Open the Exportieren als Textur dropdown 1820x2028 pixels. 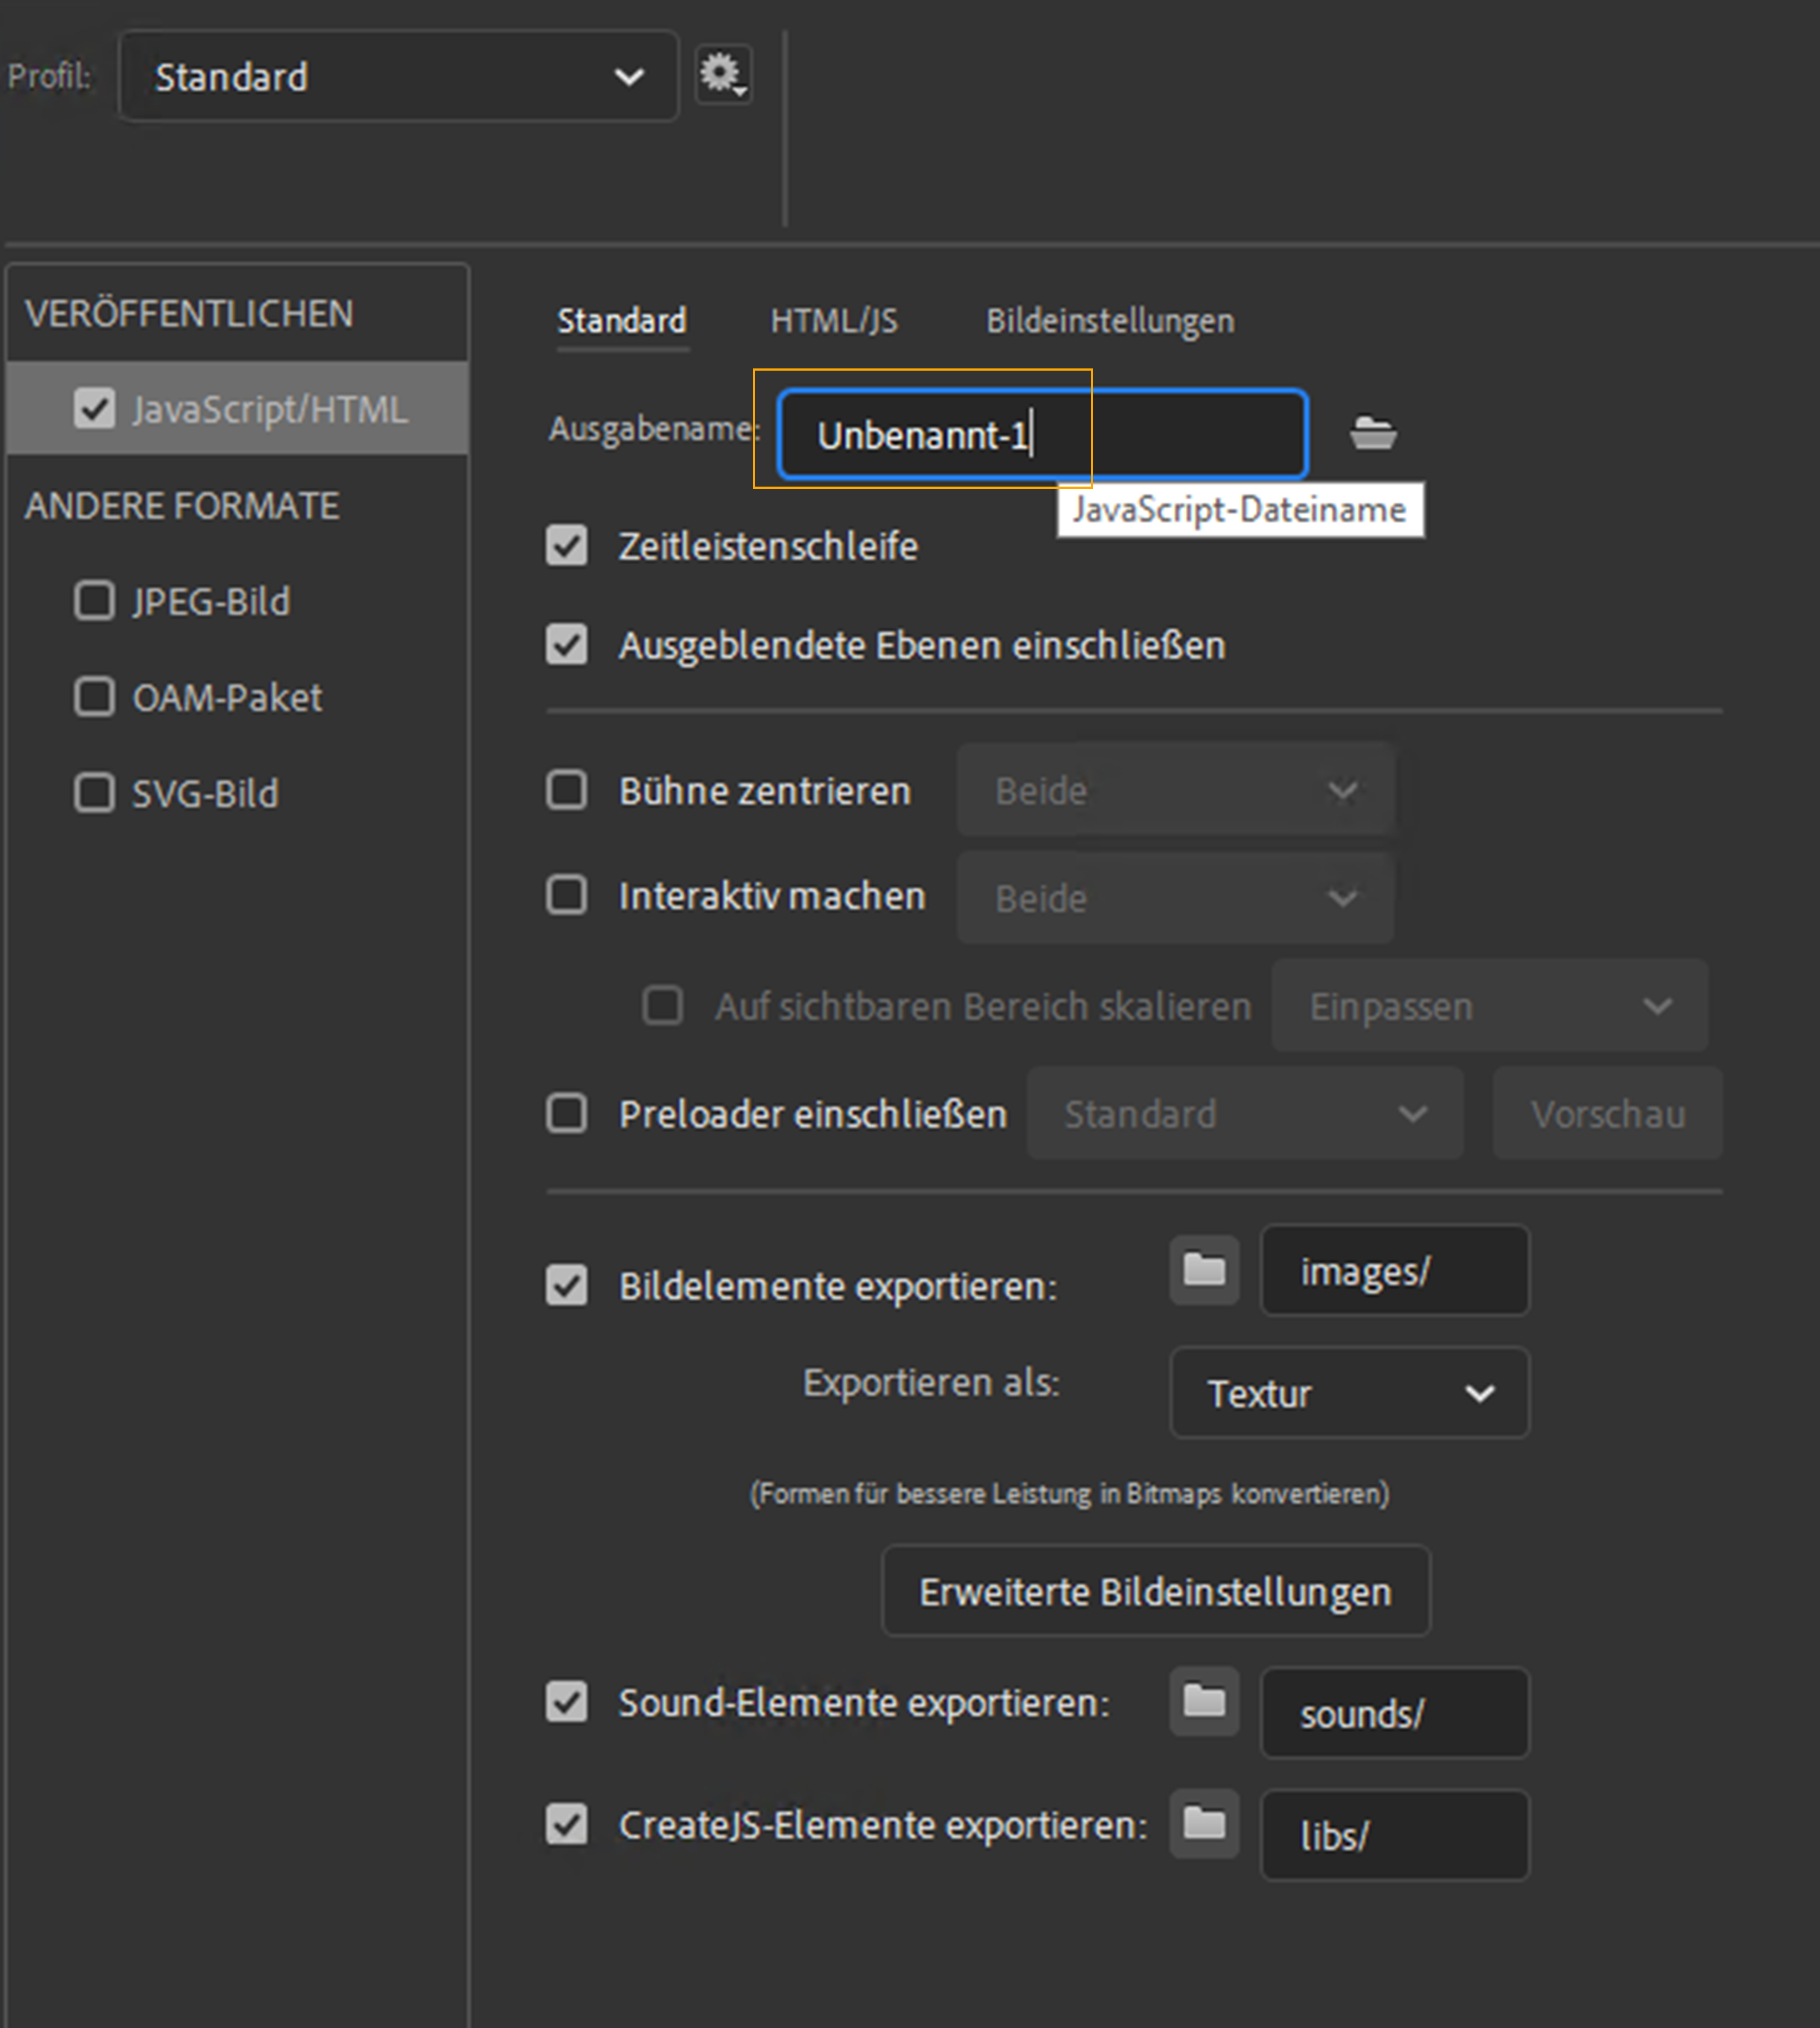tap(1349, 1393)
